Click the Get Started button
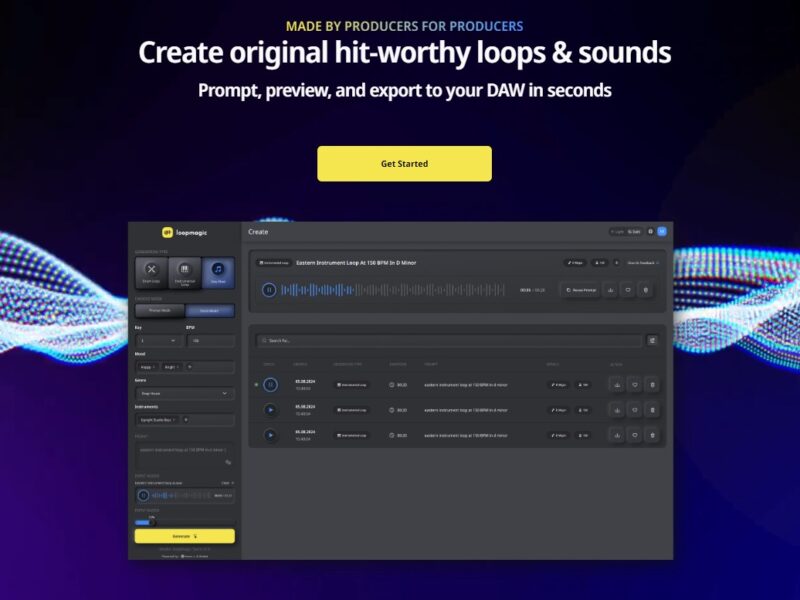The image size is (800, 600). coord(404,163)
